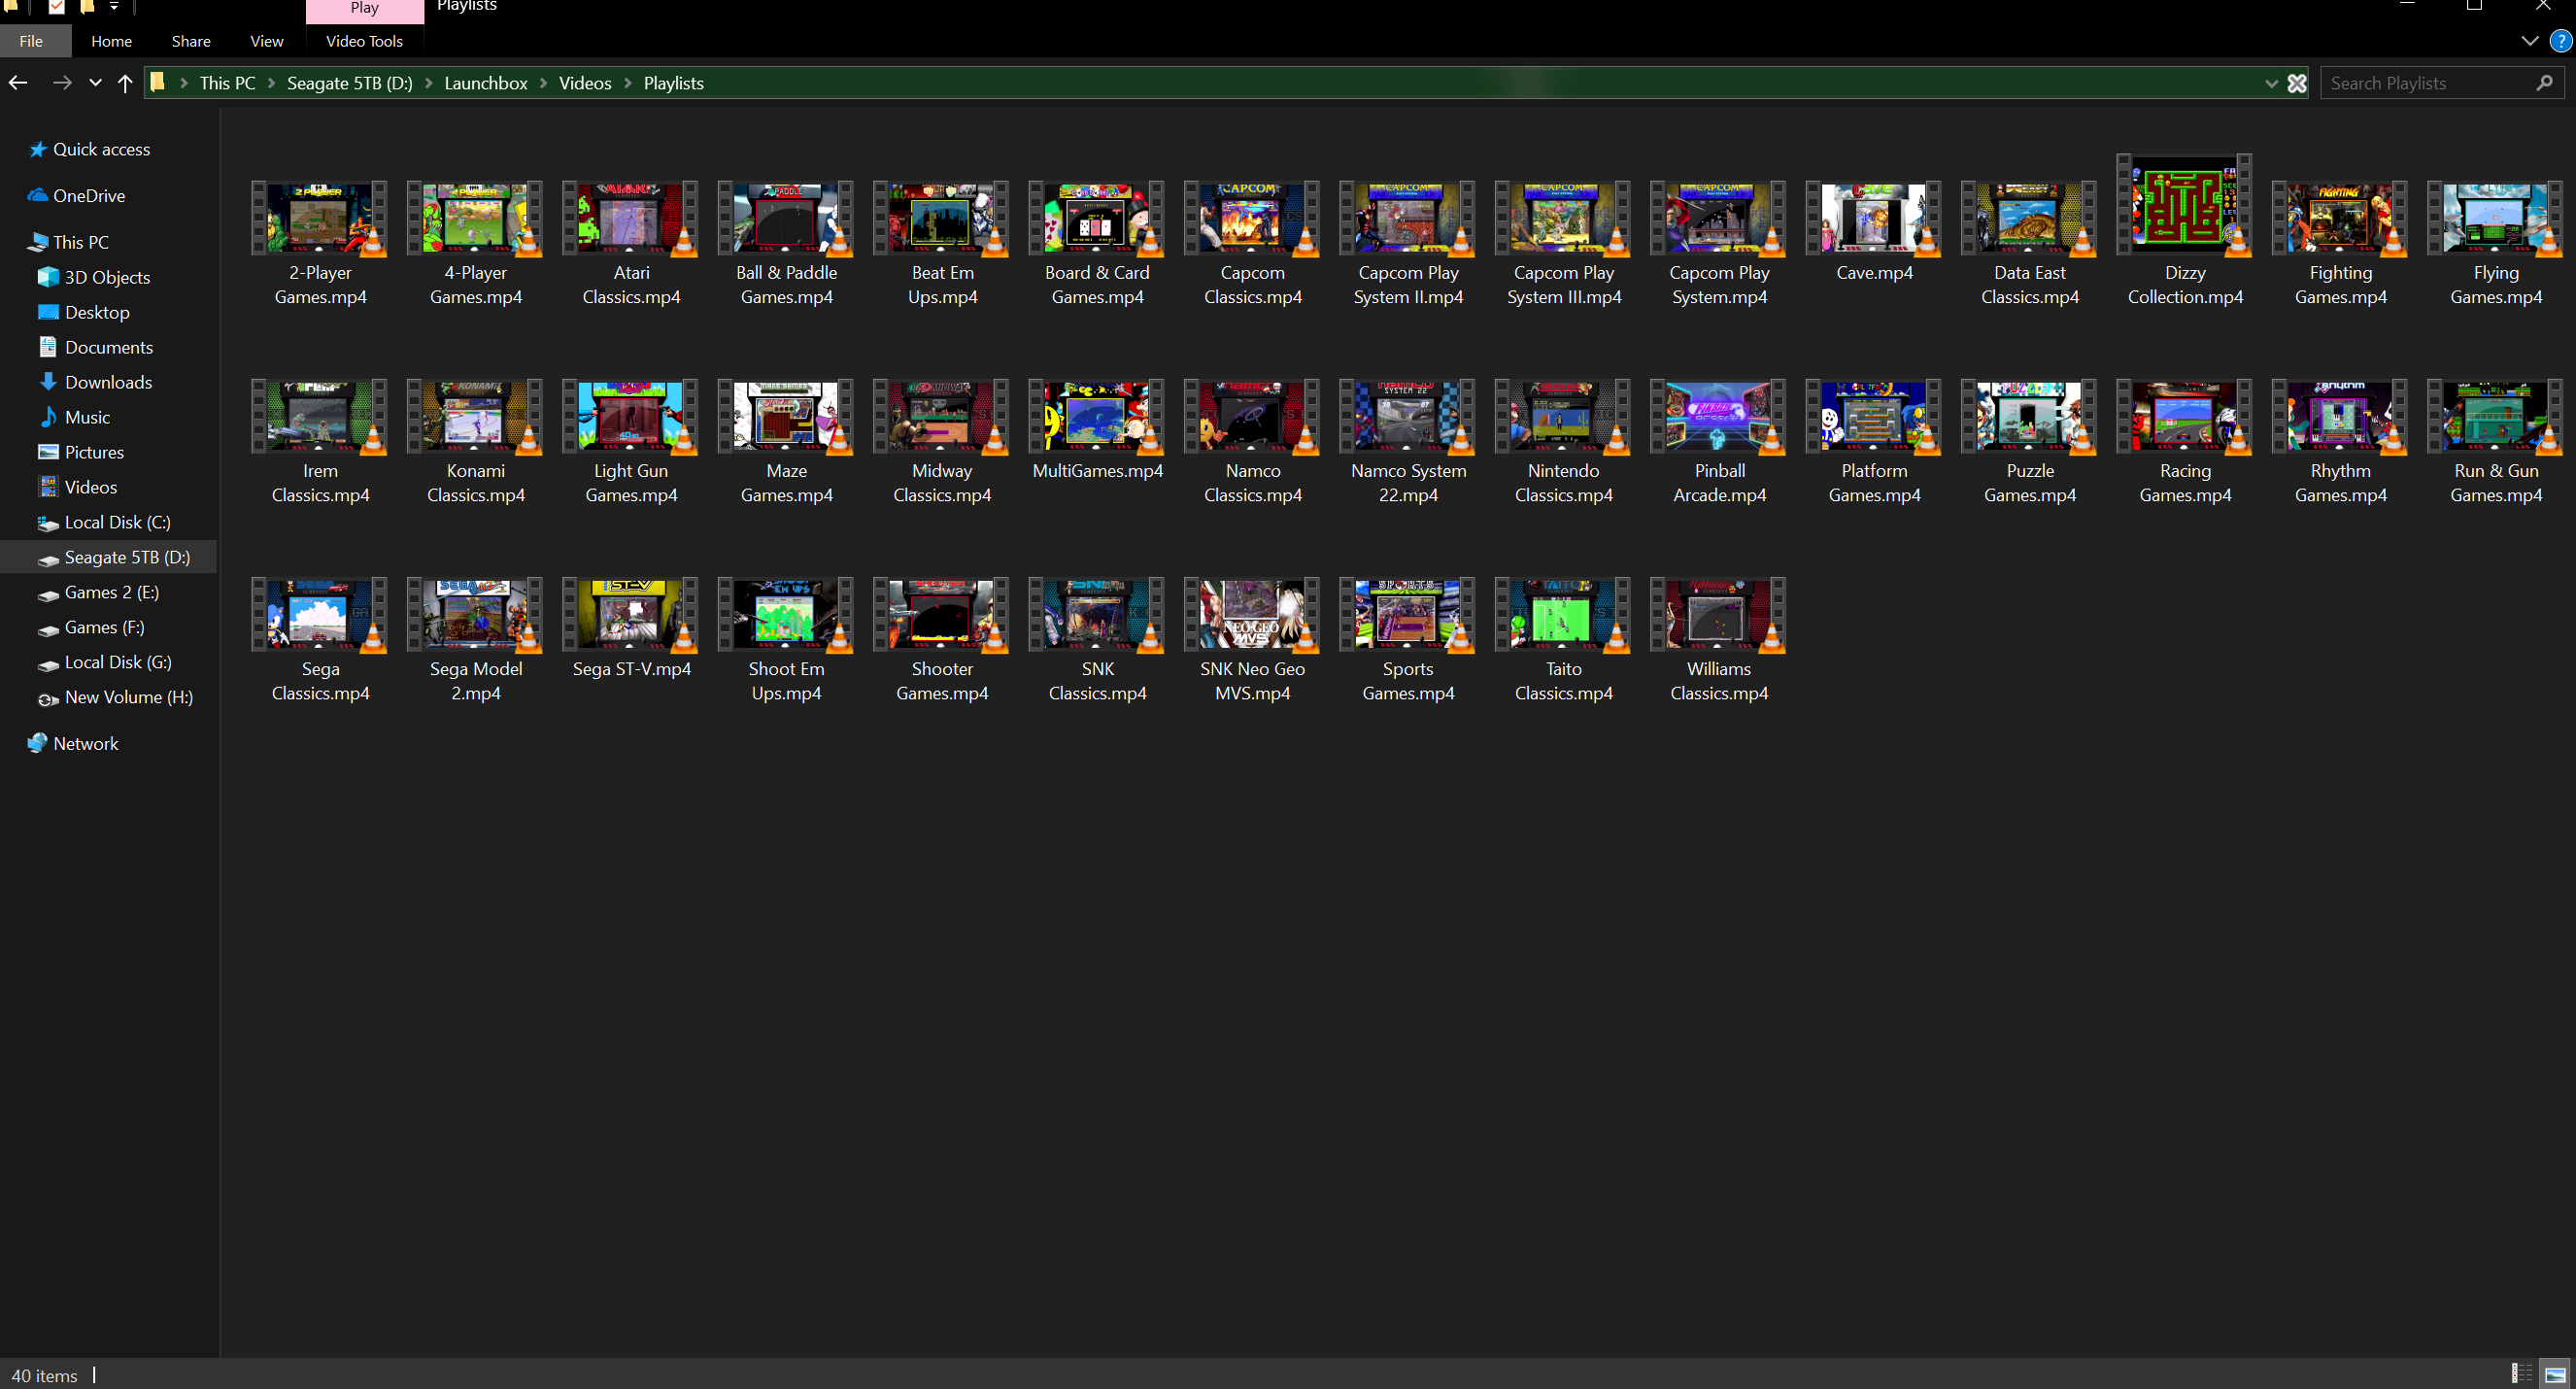Image resolution: width=2576 pixels, height=1389 pixels.
Task: Jump to This PC in breadcrumb
Action: 227,83
